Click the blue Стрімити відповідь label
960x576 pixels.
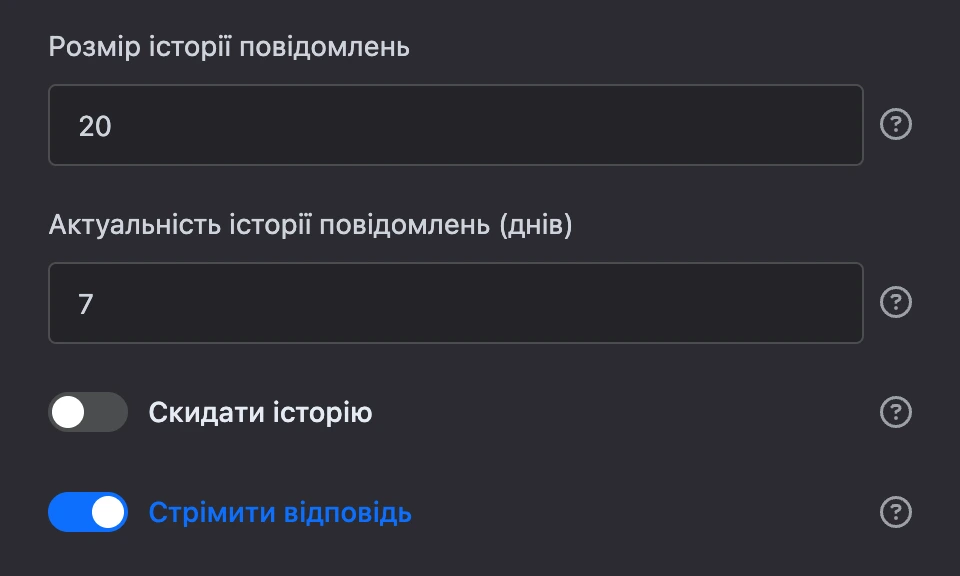tap(280, 513)
